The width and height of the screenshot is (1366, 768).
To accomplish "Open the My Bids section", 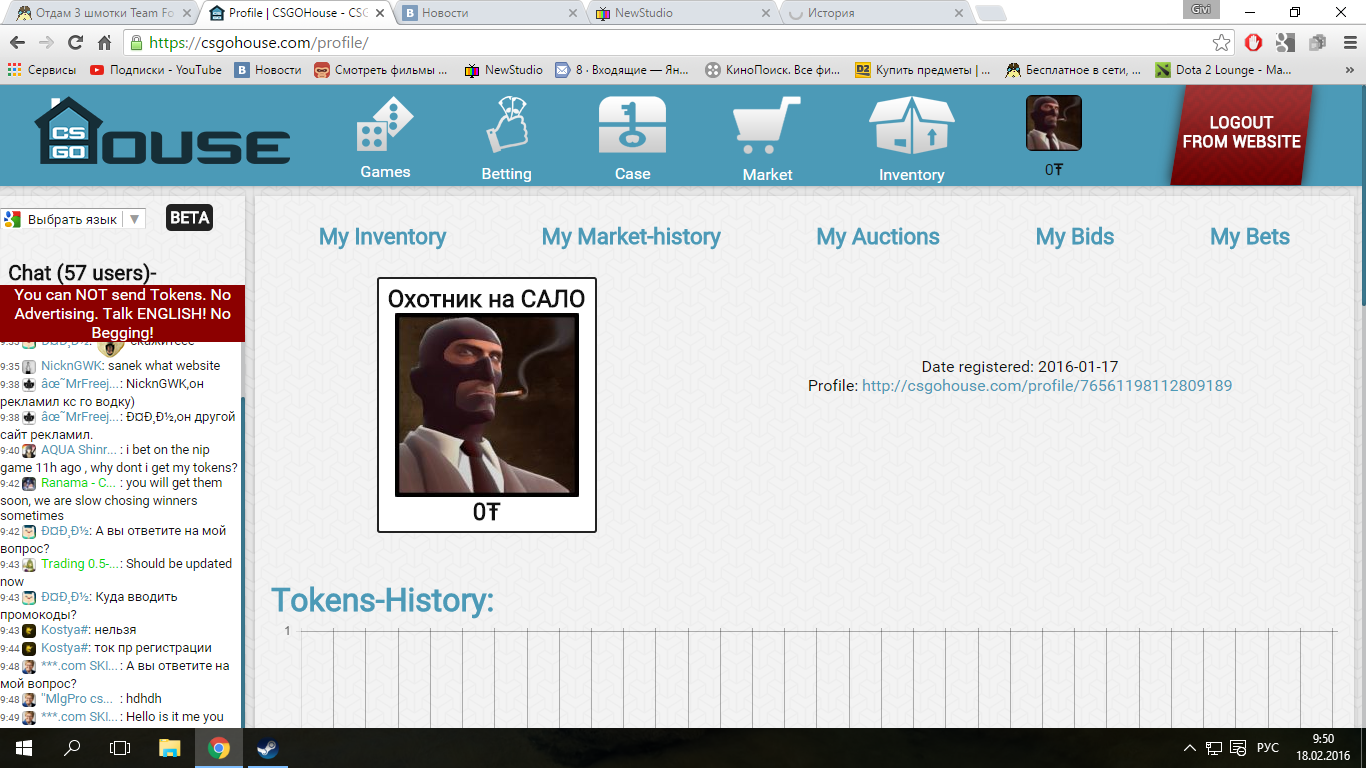I will tap(1075, 237).
